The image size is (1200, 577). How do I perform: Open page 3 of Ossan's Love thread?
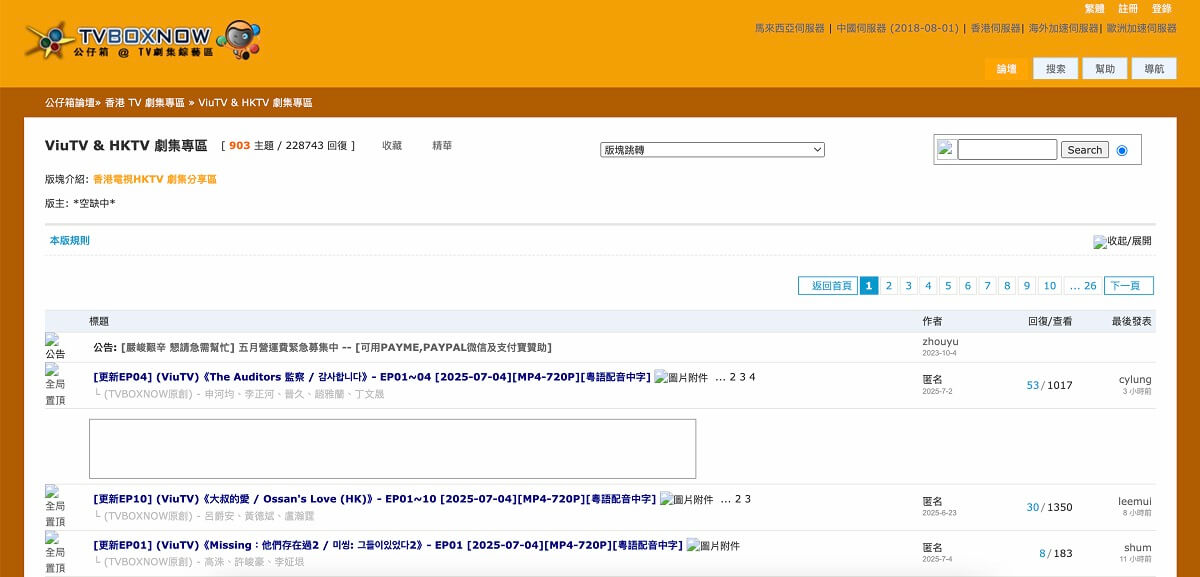[x=747, y=499]
